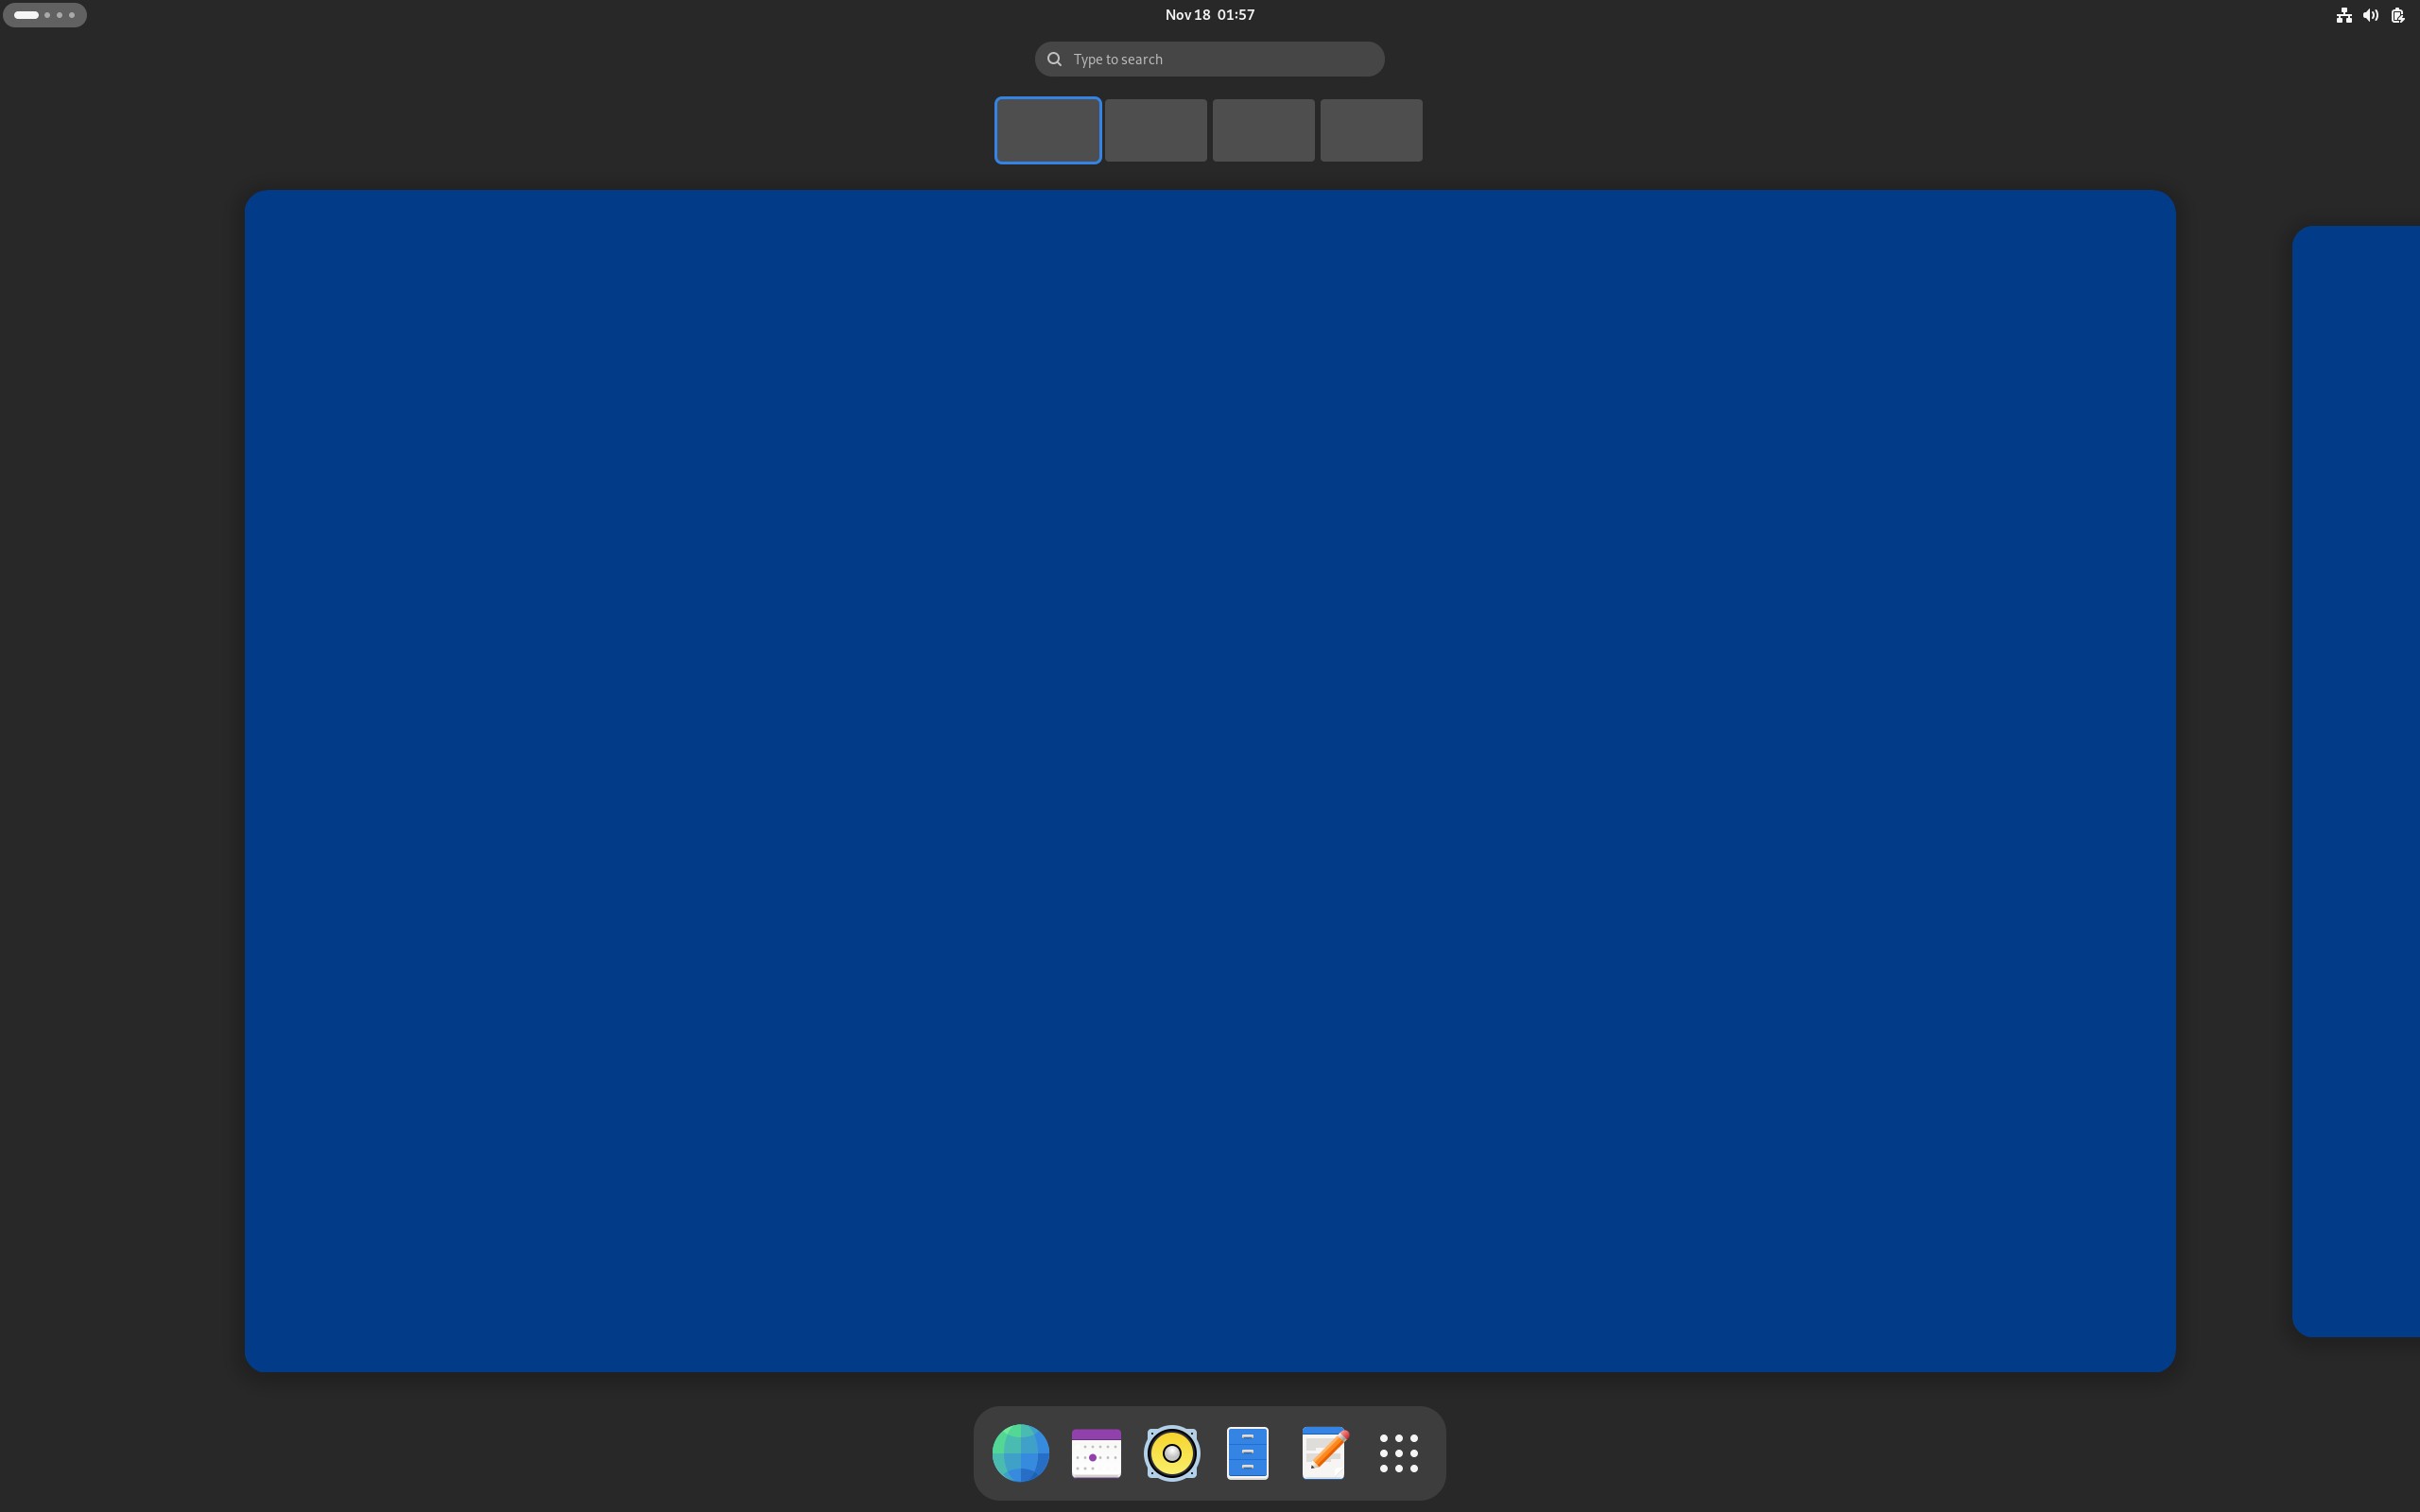2420x1512 pixels.
Task: Open the clock showing Nov 18 01:57
Action: [1209, 15]
